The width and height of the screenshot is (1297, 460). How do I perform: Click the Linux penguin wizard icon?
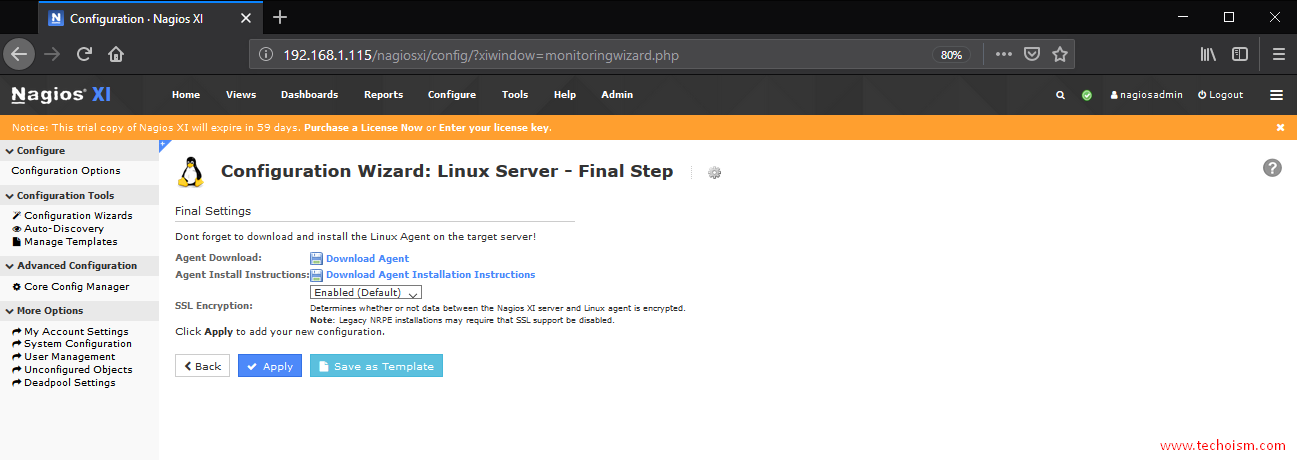click(190, 172)
